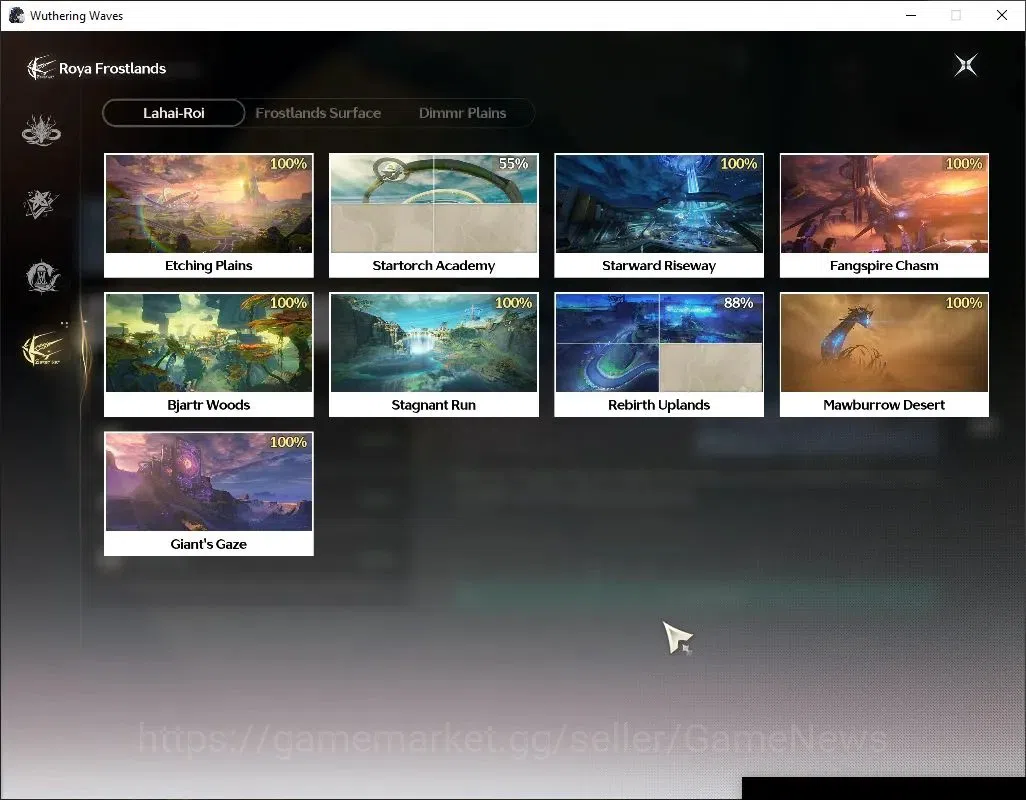Open the Mawburrow Desert area card
Viewport: 1026px width, 800px height.
(x=884, y=355)
